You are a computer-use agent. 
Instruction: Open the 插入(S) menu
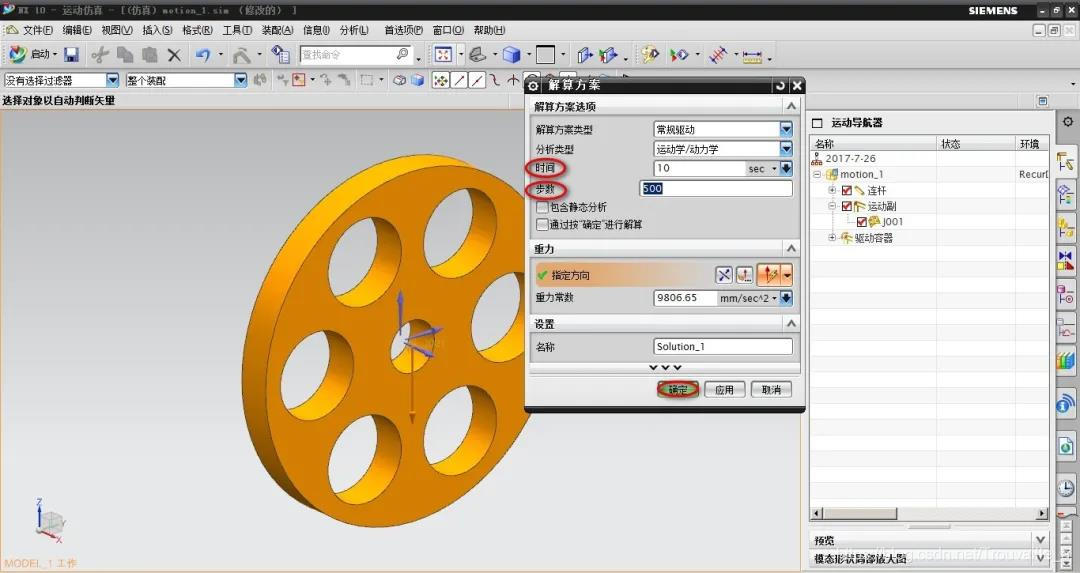(157, 30)
